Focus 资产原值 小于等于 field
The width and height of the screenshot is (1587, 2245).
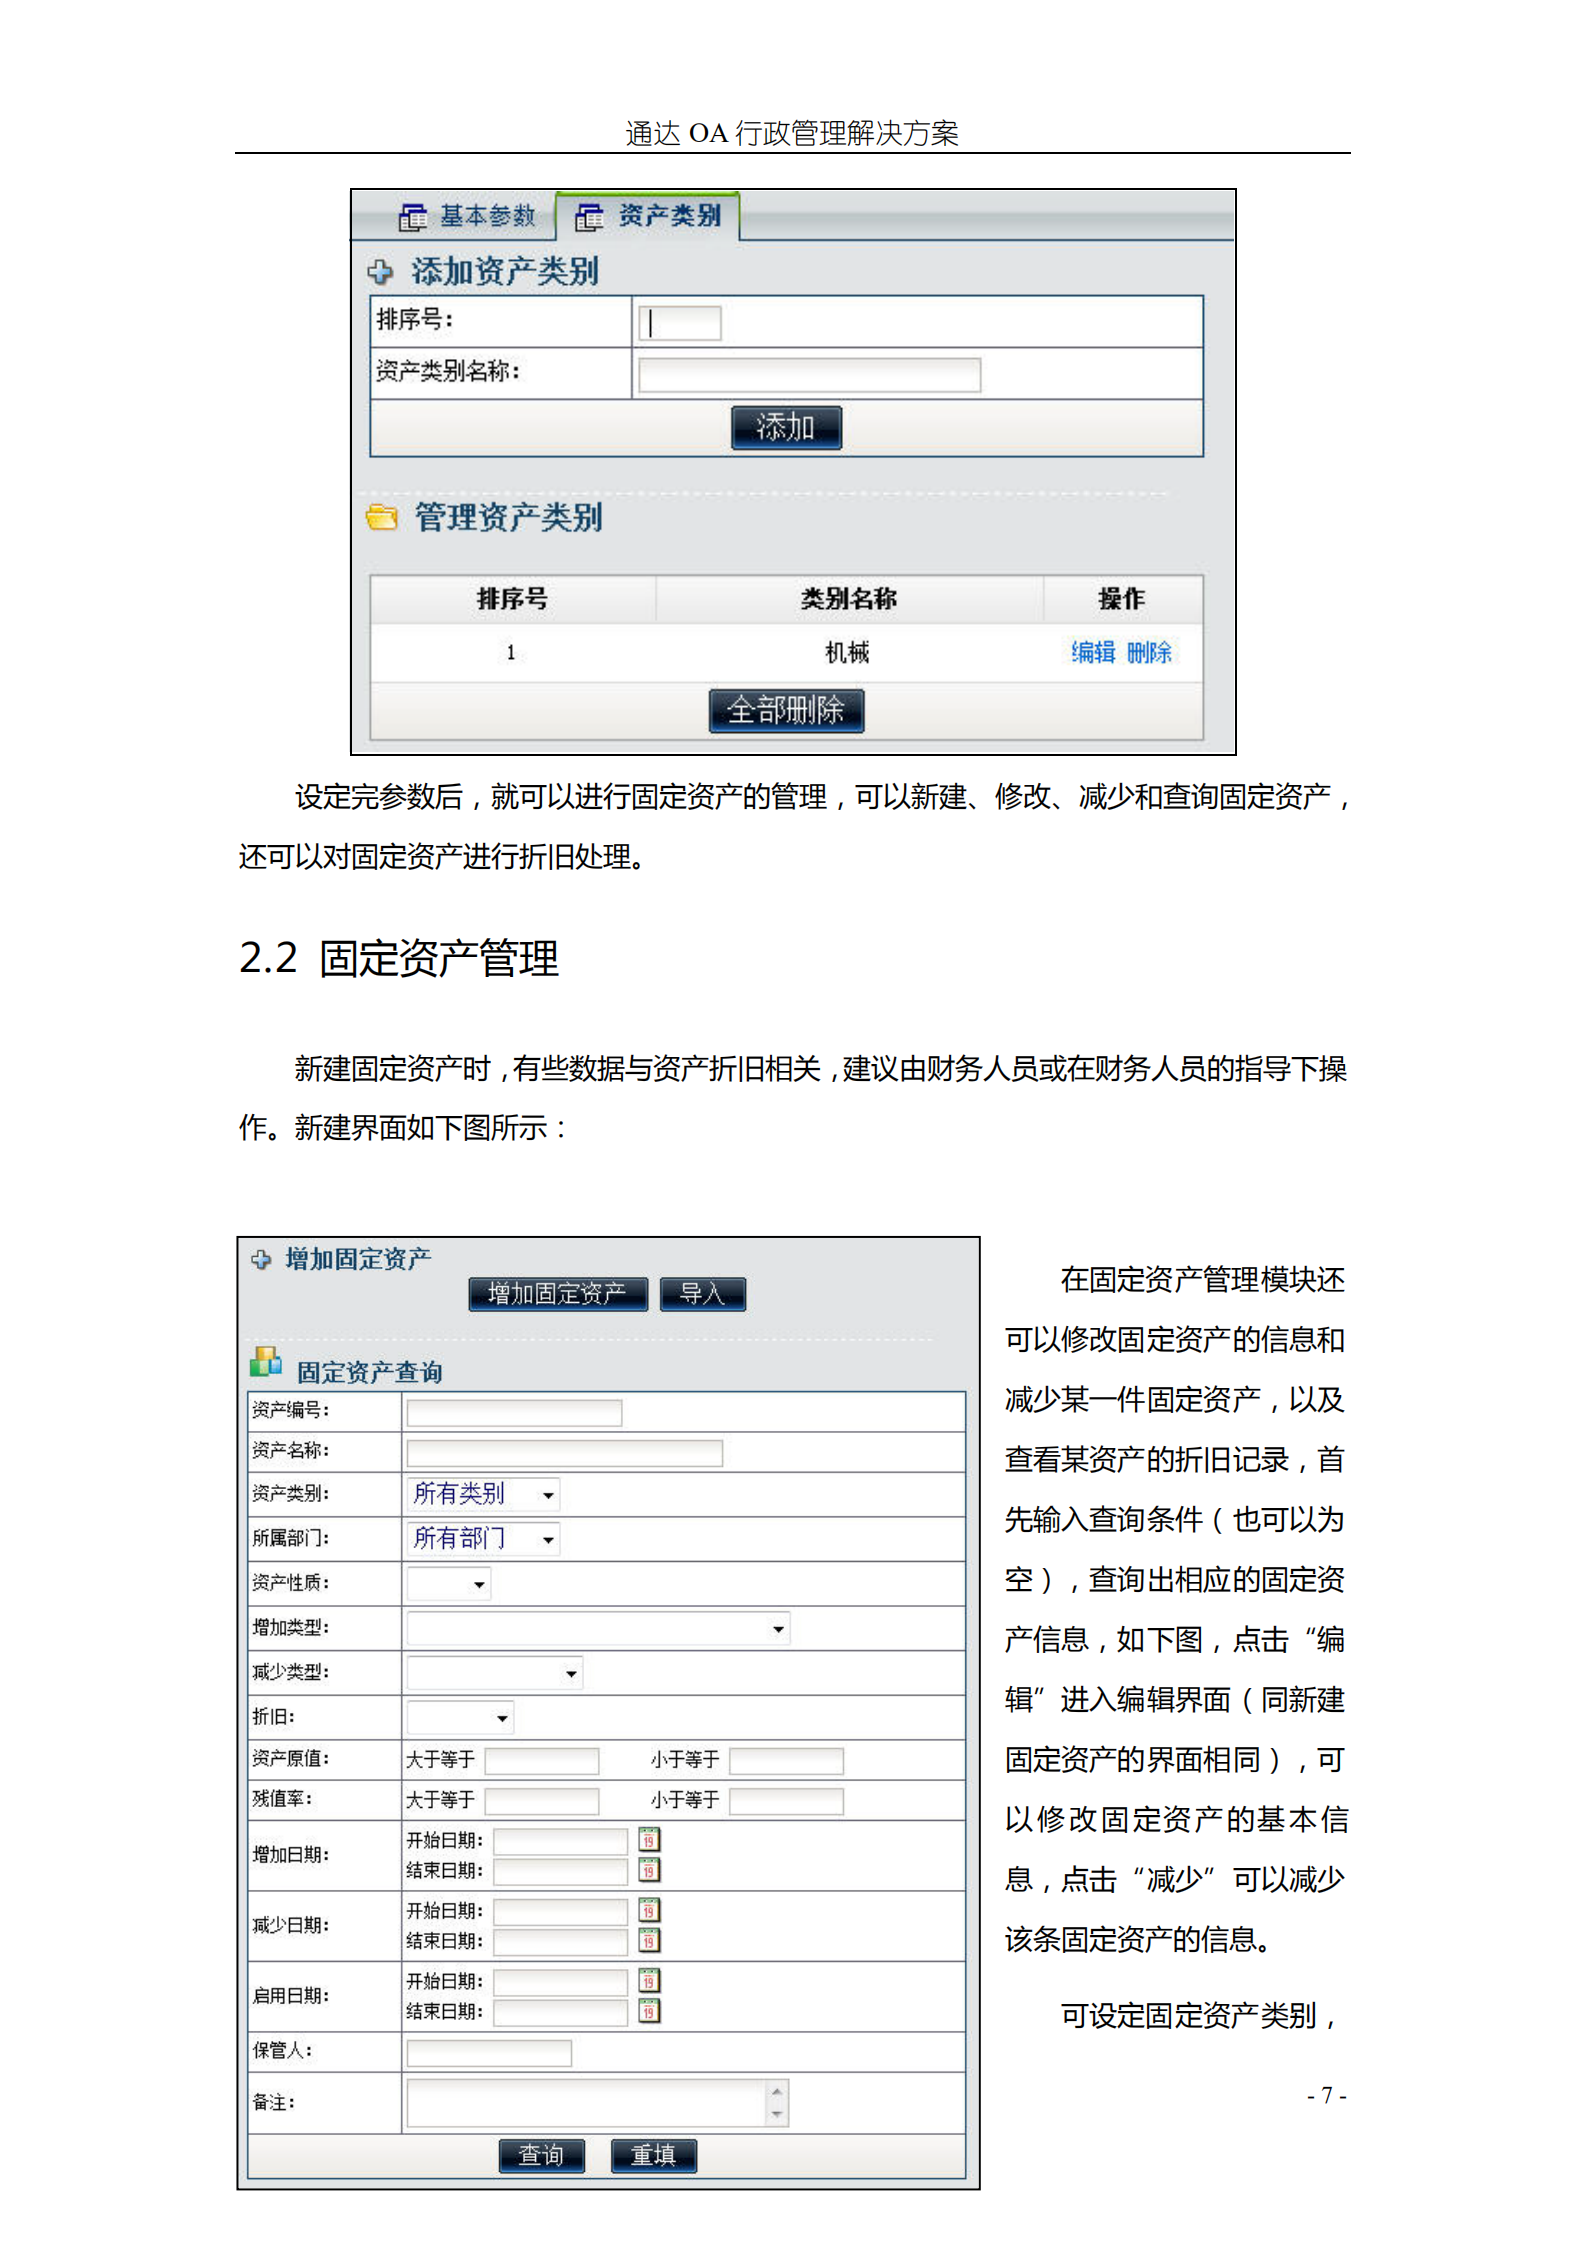pos(786,1760)
